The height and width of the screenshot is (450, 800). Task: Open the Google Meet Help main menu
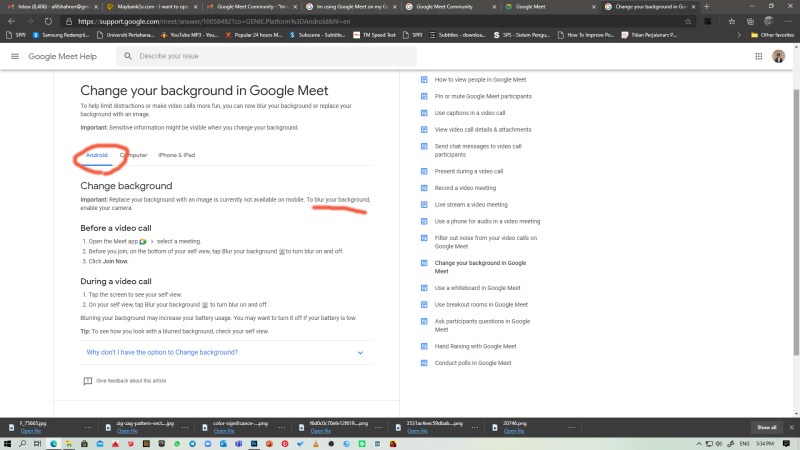(x=15, y=56)
